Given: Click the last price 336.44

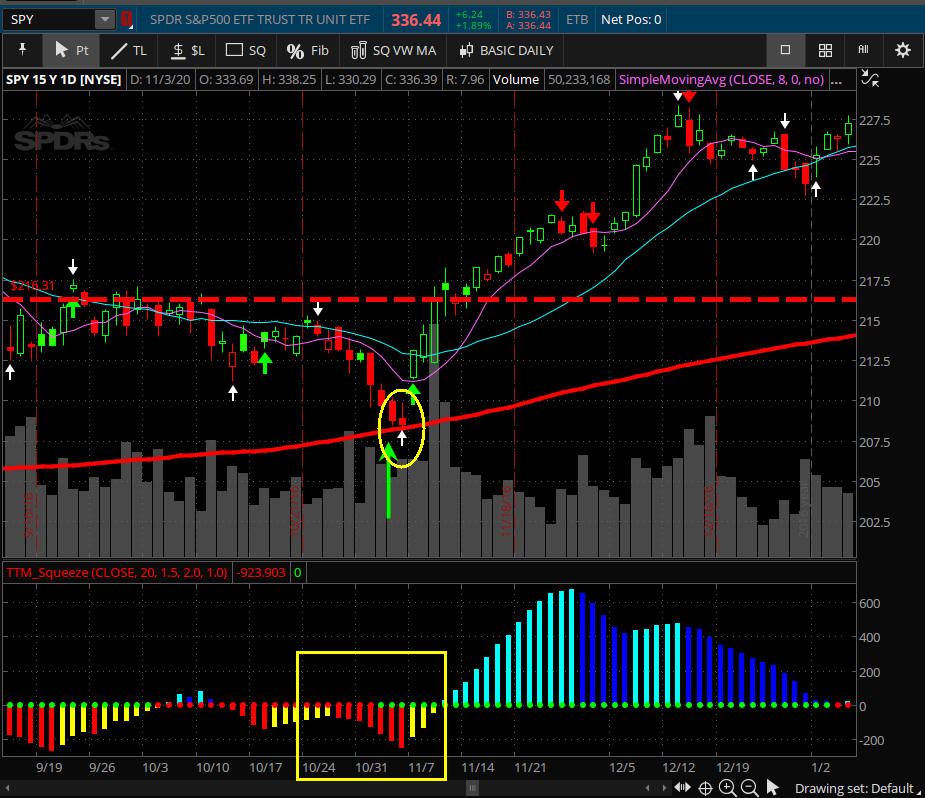Looking at the screenshot, I should pos(416,20).
